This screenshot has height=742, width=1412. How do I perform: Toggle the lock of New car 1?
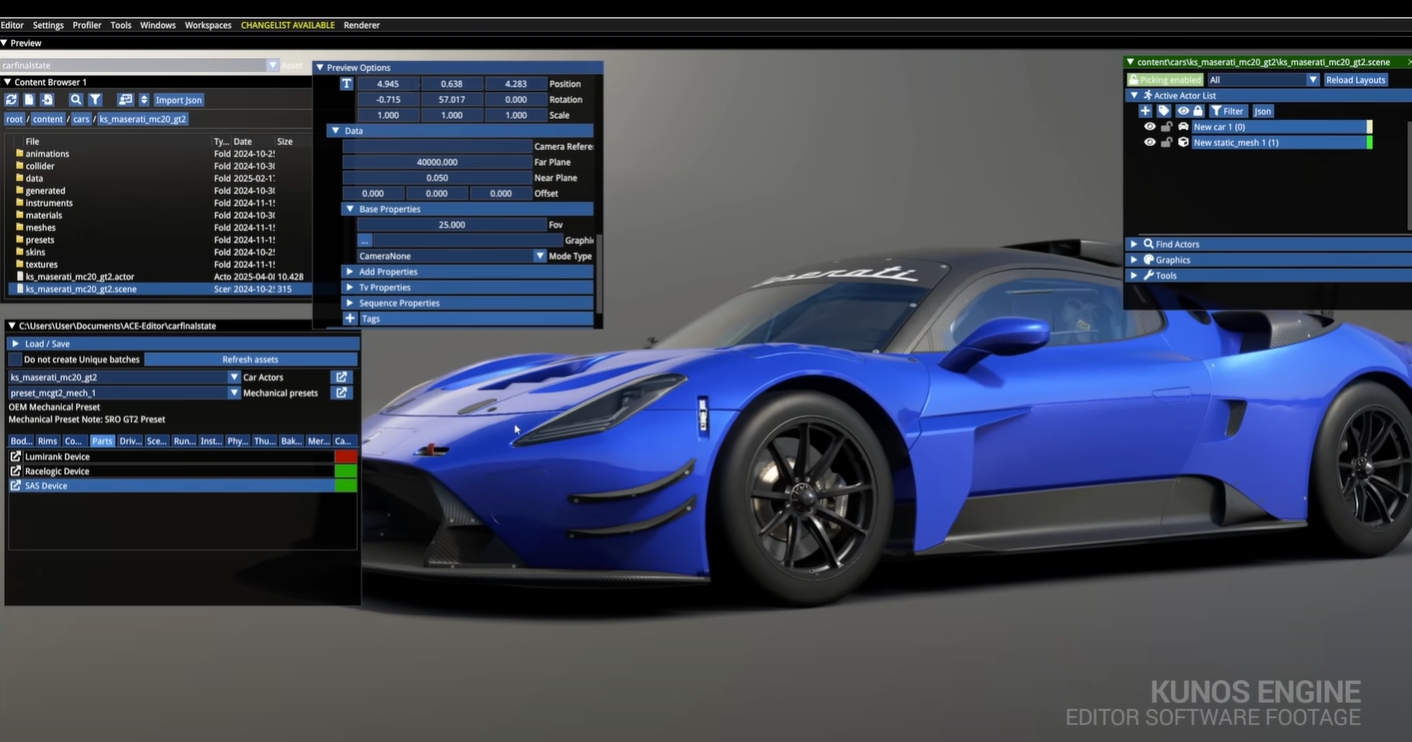[1166, 127]
